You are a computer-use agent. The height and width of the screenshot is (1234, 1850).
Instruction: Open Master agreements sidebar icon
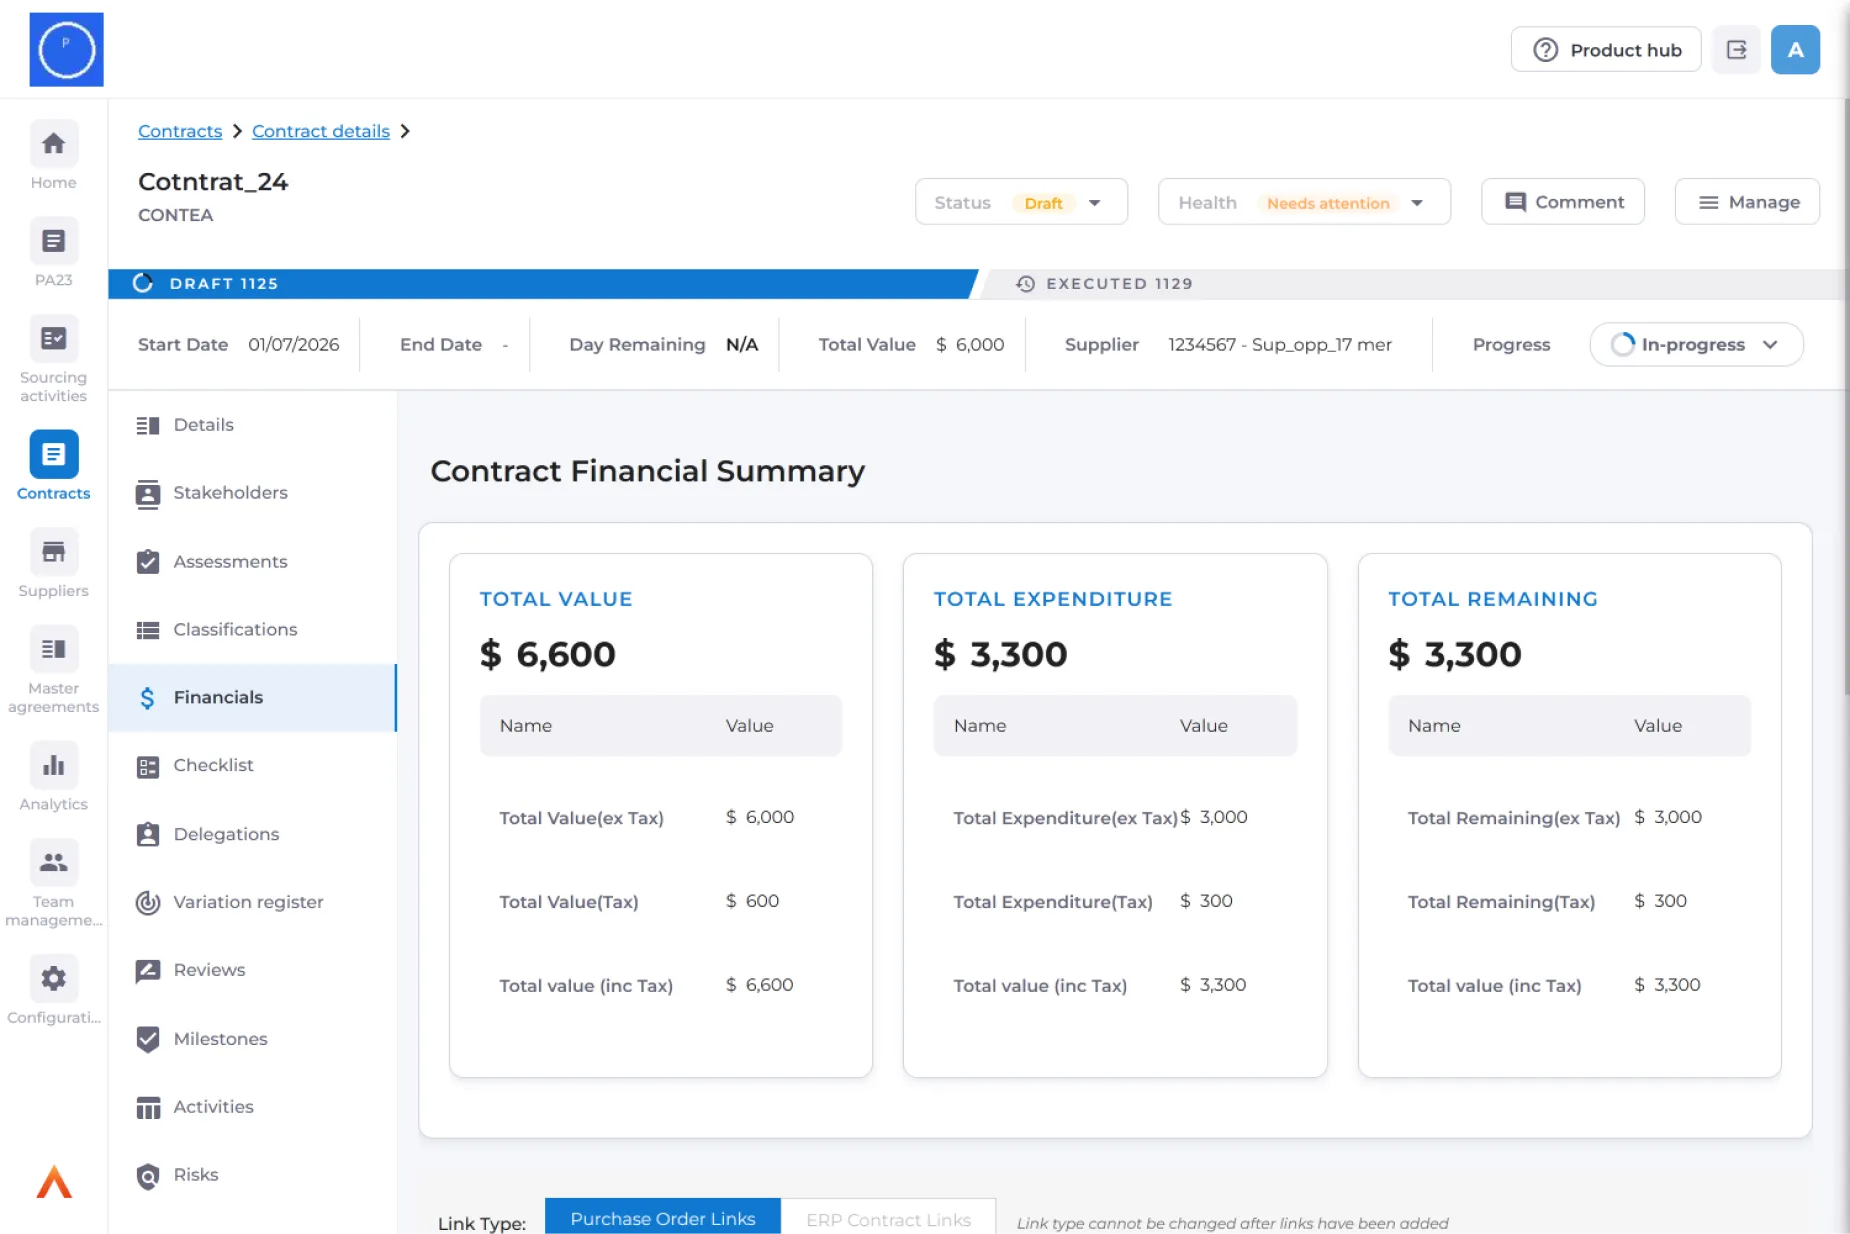coord(53,649)
